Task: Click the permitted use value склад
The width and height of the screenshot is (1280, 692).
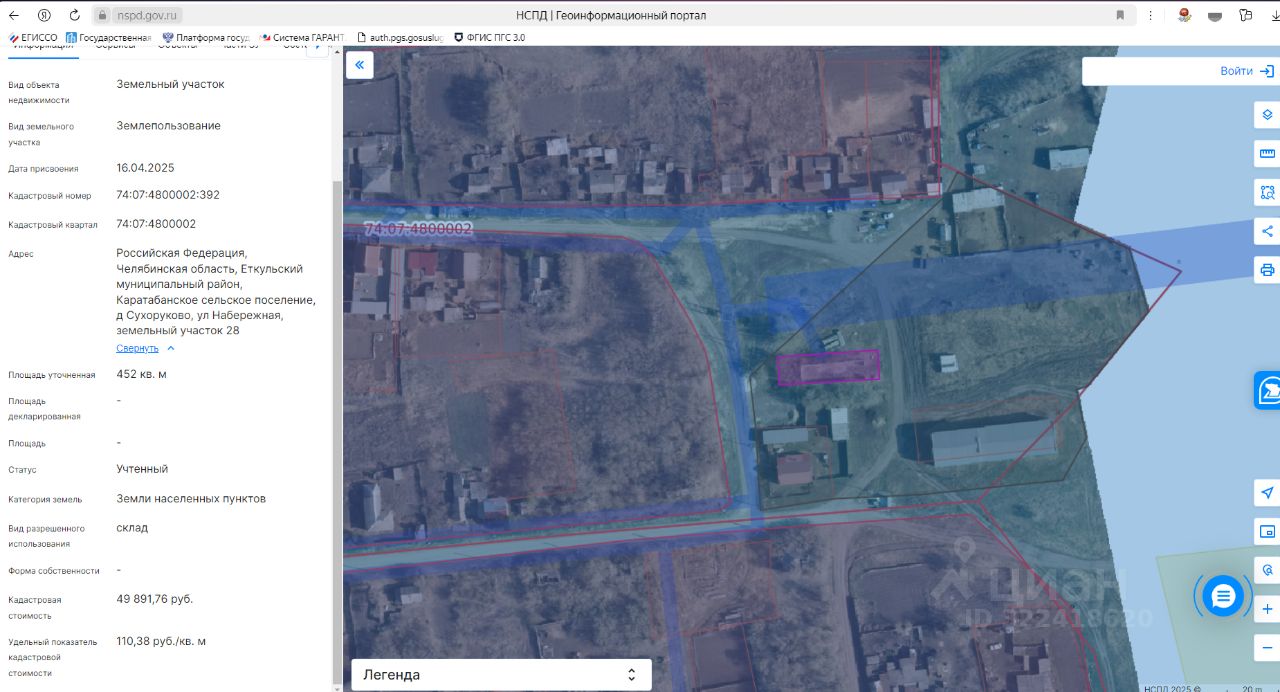Action: point(132,527)
